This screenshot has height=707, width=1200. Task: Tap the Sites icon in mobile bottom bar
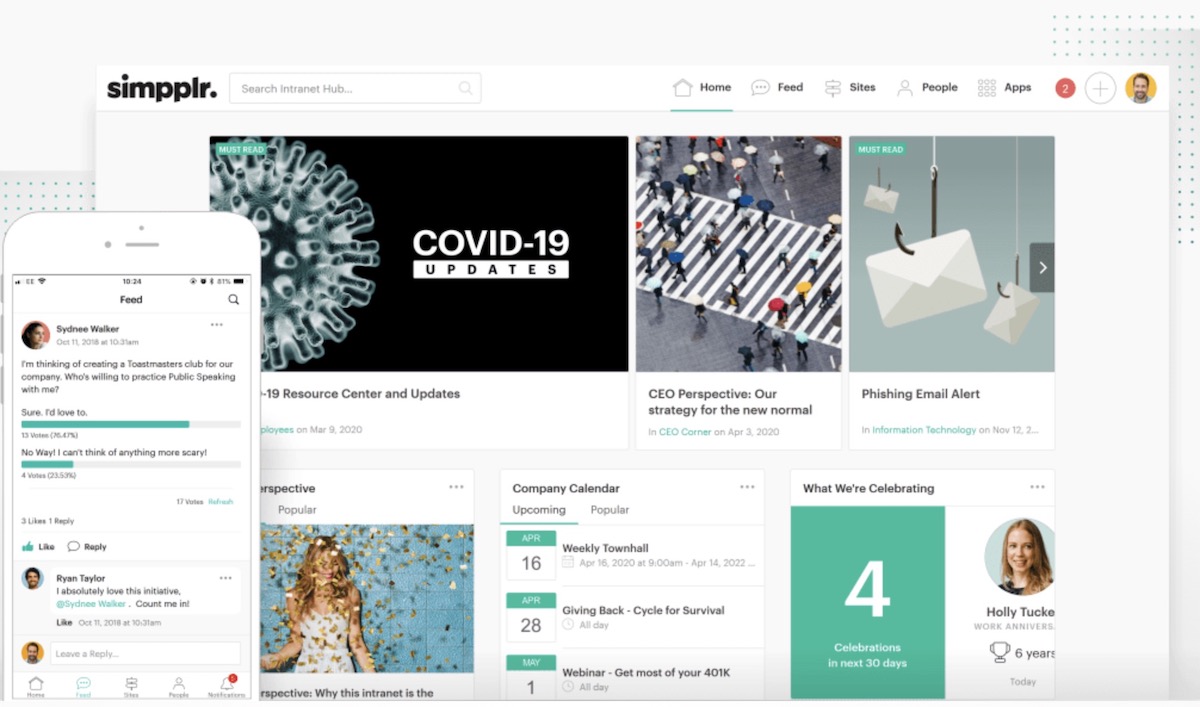(131, 686)
